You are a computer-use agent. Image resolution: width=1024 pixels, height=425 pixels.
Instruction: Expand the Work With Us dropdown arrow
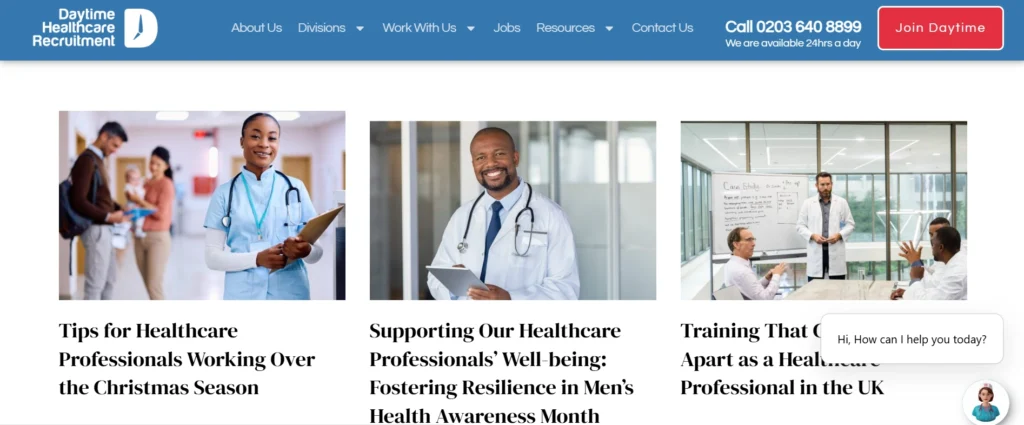[471, 28]
